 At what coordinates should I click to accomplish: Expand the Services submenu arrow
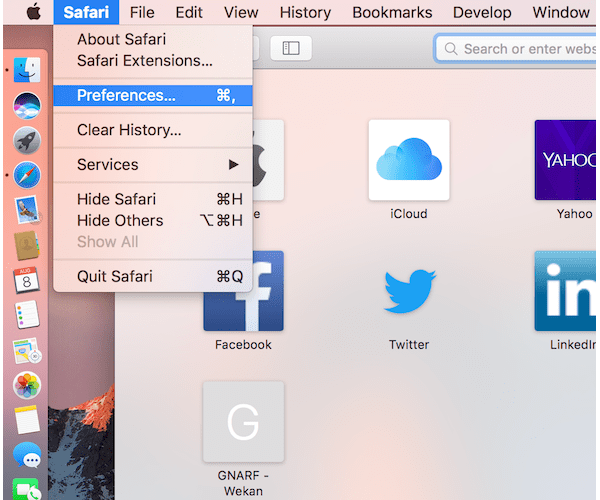pyautogui.click(x=233, y=165)
